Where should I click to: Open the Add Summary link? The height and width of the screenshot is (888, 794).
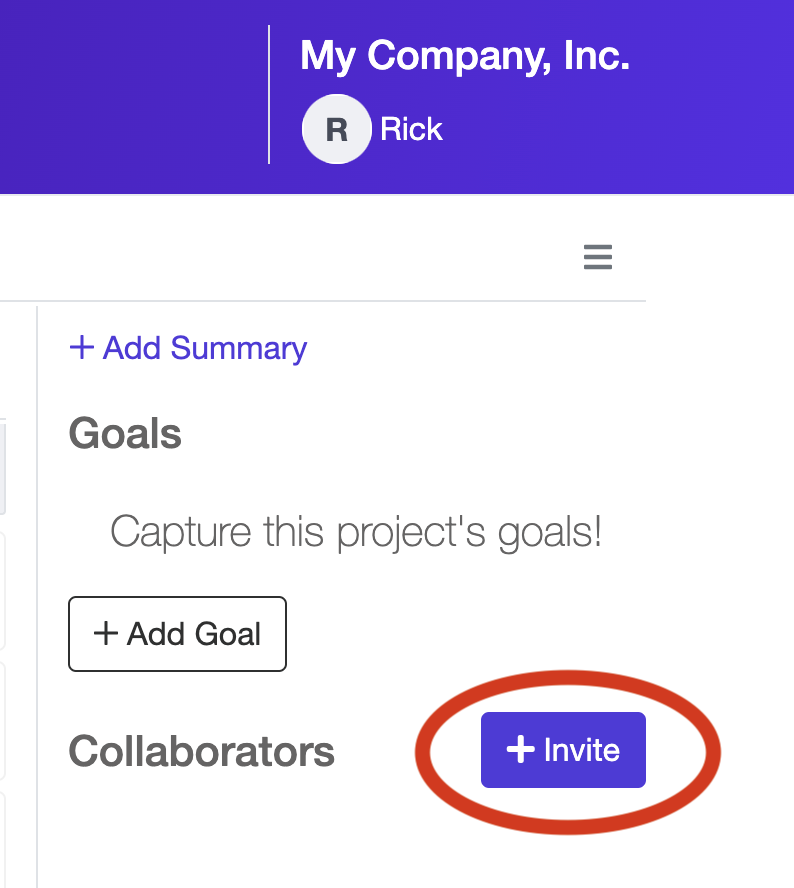pos(188,348)
